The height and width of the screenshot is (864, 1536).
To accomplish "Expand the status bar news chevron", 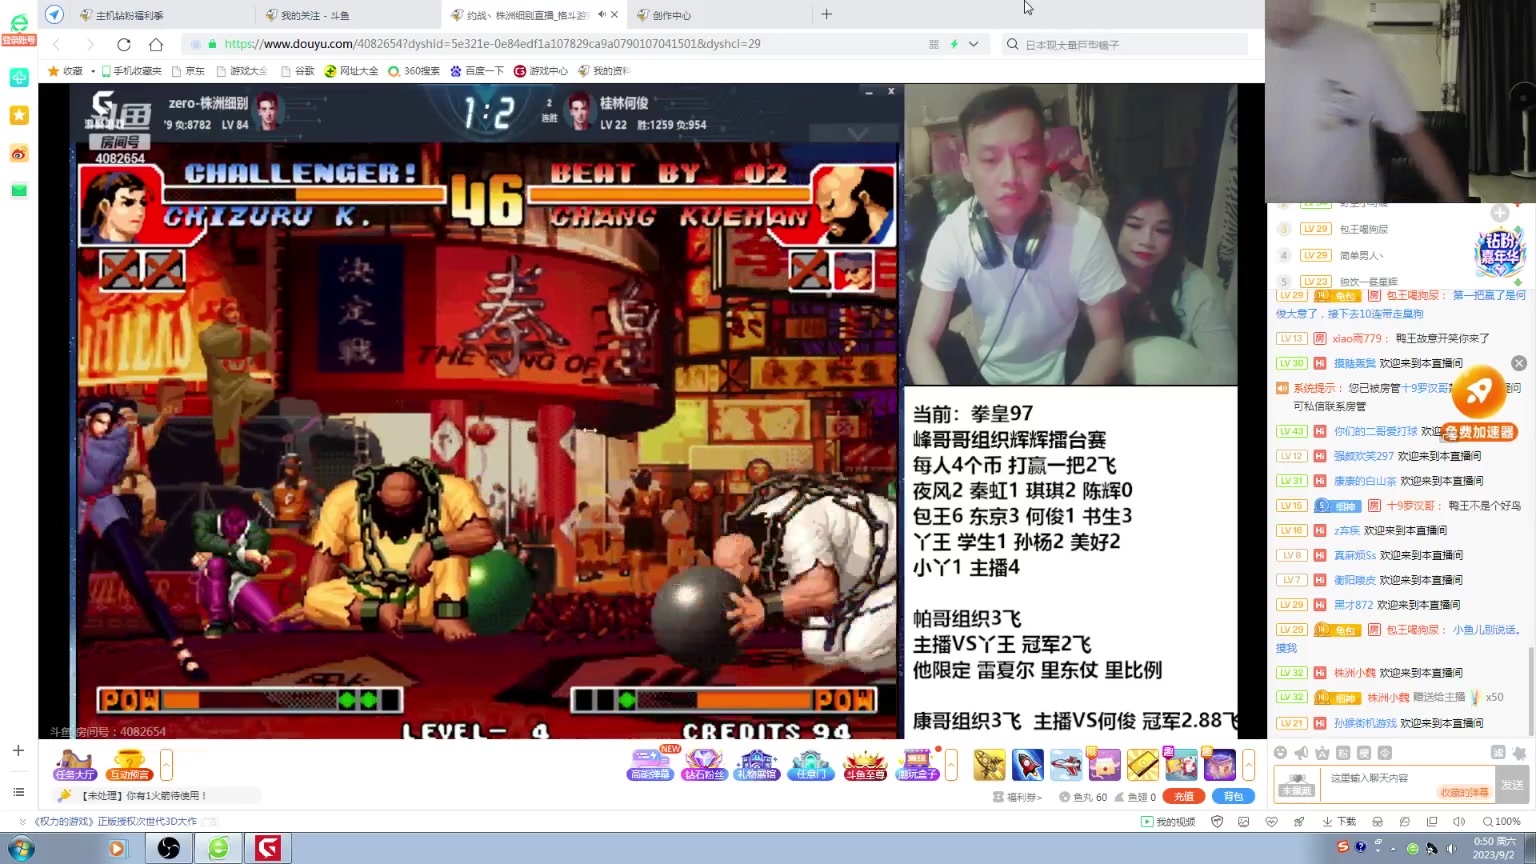I will pos(22,822).
